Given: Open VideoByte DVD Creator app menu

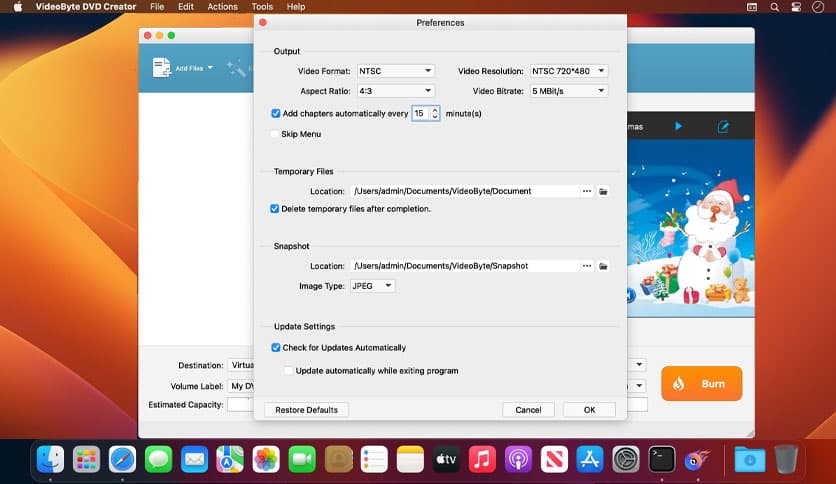Looking at the screenshot, I should coord(85,7).
